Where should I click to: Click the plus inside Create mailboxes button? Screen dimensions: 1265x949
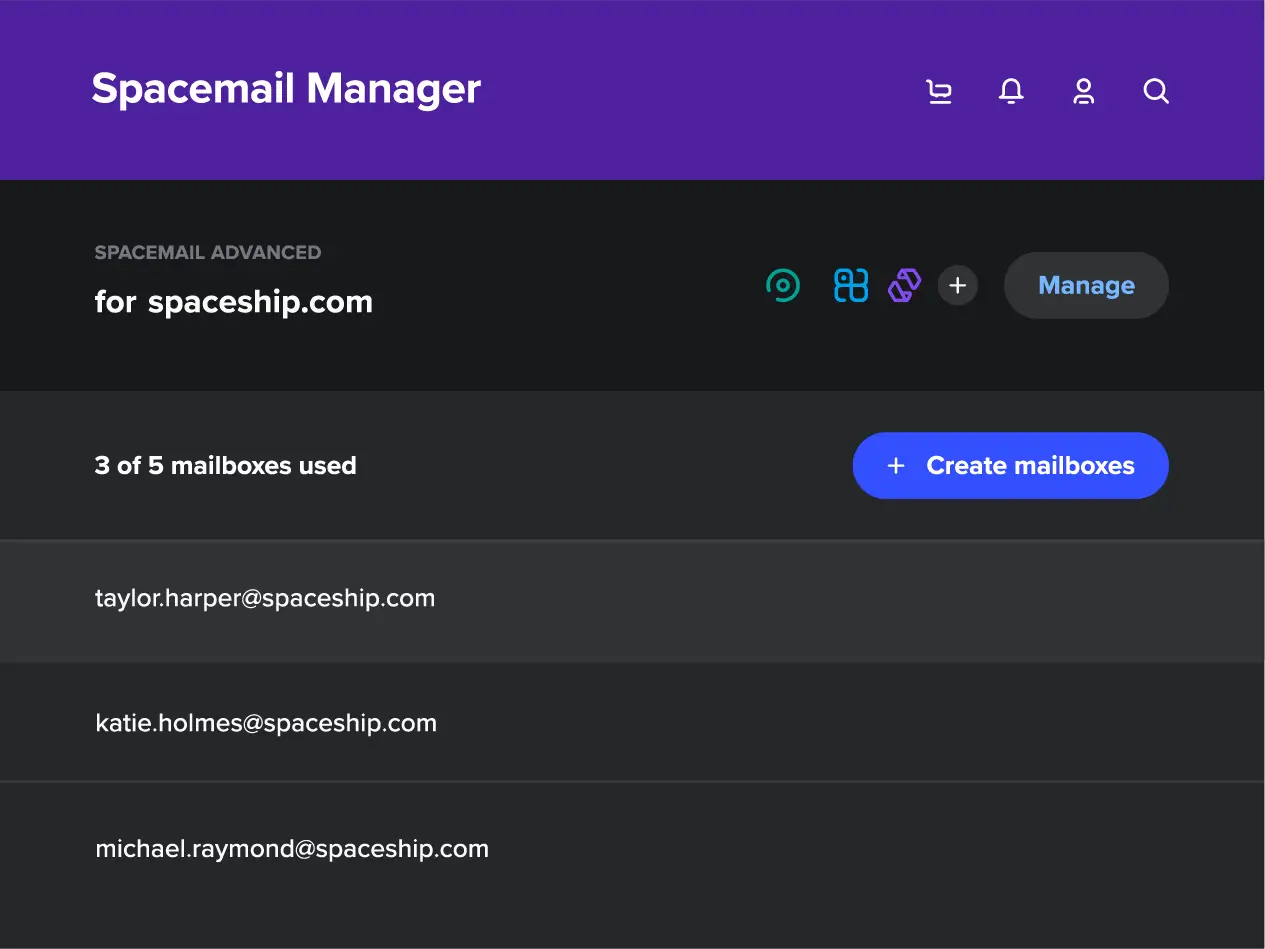[895, 465]
